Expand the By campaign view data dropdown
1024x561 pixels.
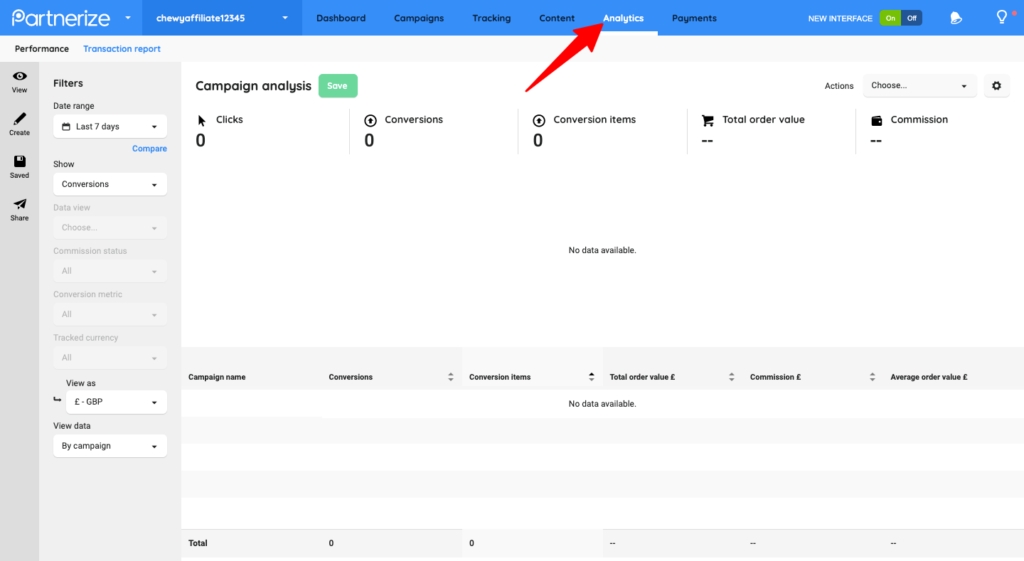(x=110, y=446)
